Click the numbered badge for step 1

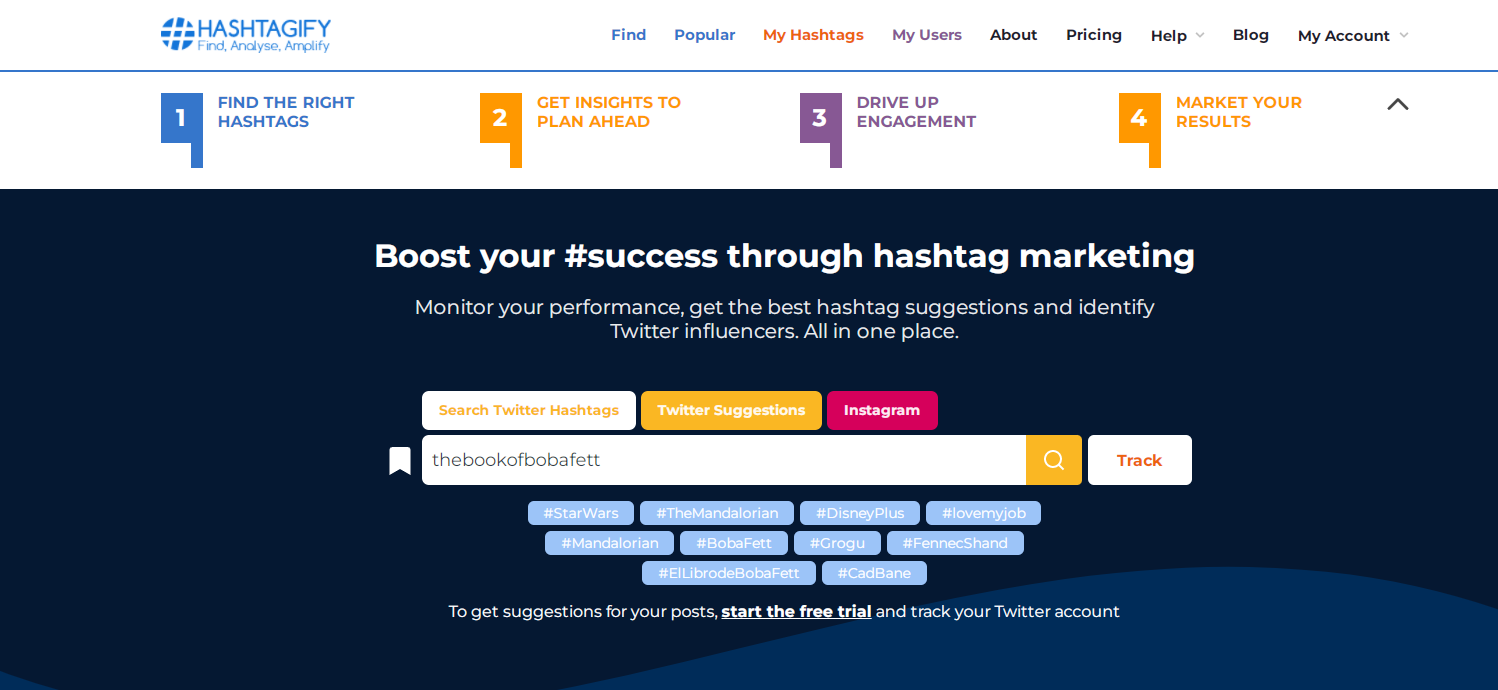181,117
